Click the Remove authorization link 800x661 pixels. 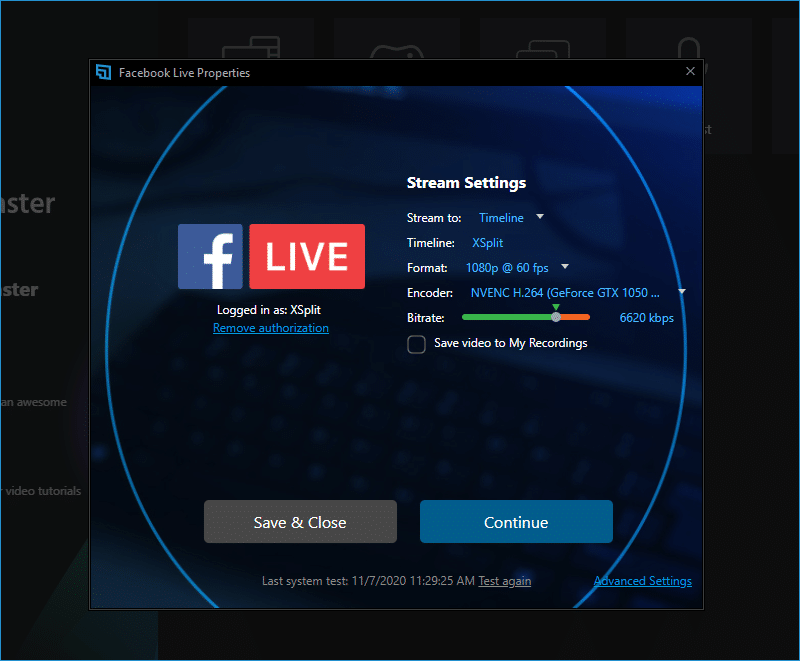click(271, 328)
